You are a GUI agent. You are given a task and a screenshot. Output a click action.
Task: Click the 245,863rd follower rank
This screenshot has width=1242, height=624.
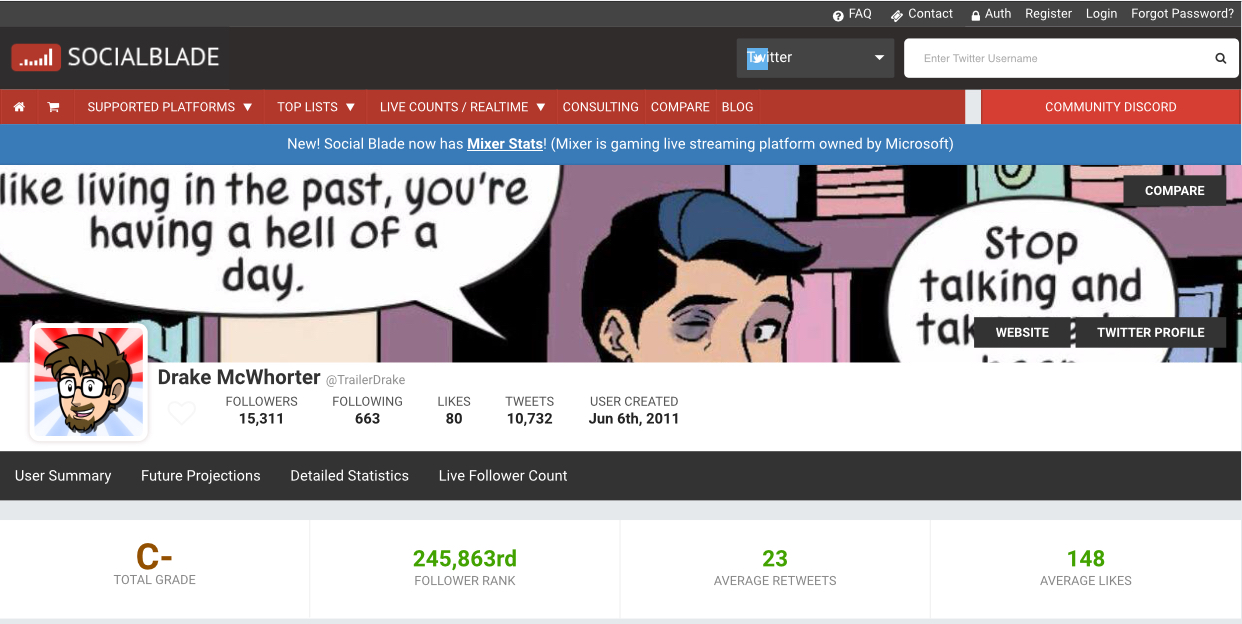click(x=465, y=558)
